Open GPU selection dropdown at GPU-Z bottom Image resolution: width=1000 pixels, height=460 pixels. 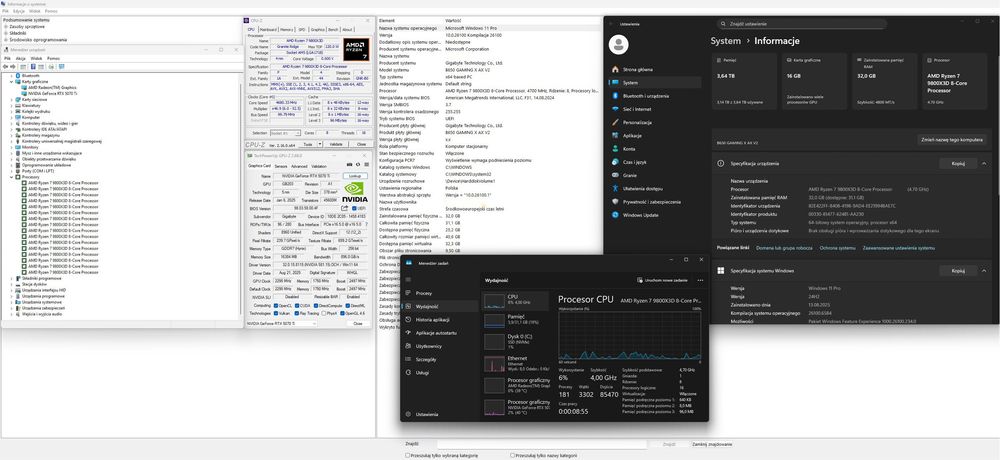(x=282, y=323)
